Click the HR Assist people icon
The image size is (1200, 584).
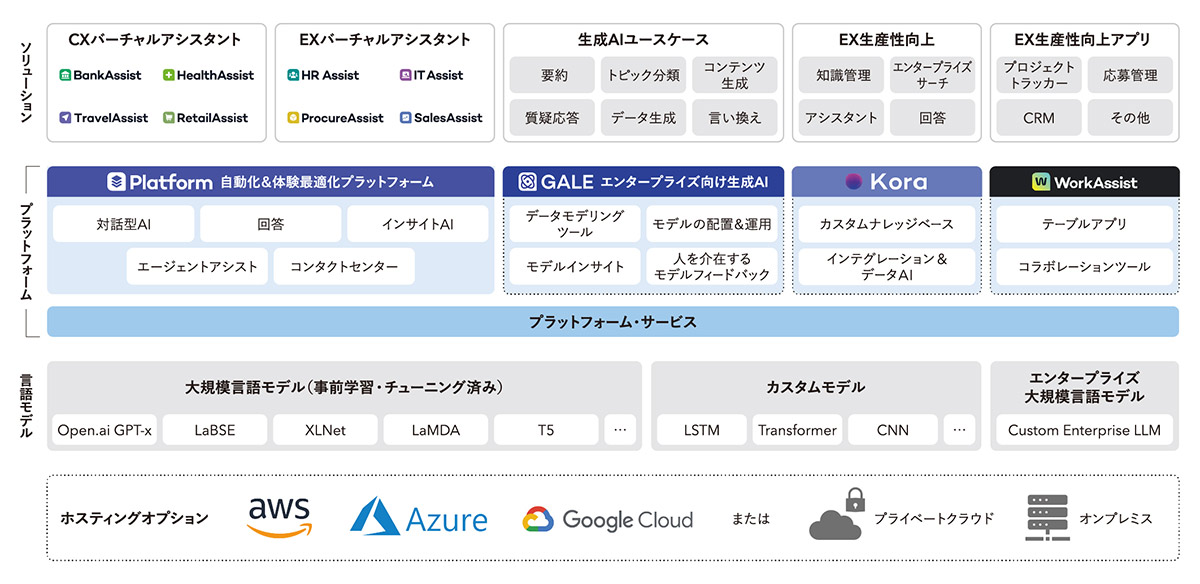pos(293,75)
